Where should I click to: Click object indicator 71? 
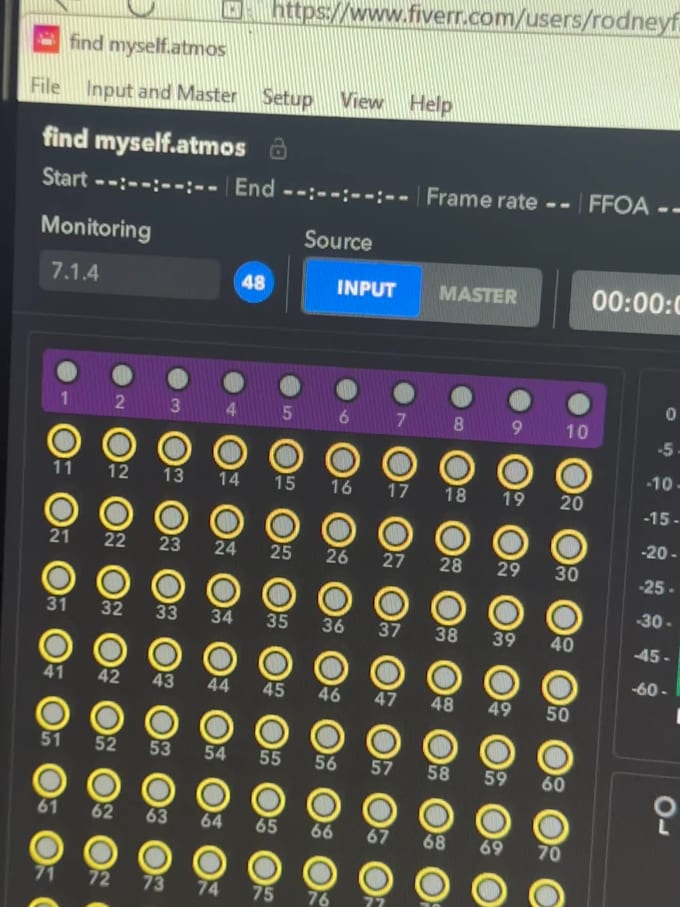point(46,847)
